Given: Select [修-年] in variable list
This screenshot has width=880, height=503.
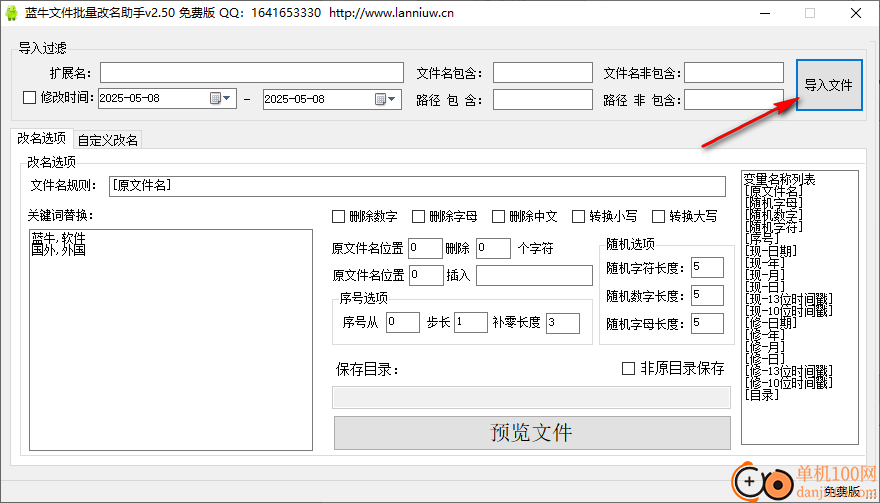Looking at the screenshot, I should pyautogui.click(x=764, y=335).
